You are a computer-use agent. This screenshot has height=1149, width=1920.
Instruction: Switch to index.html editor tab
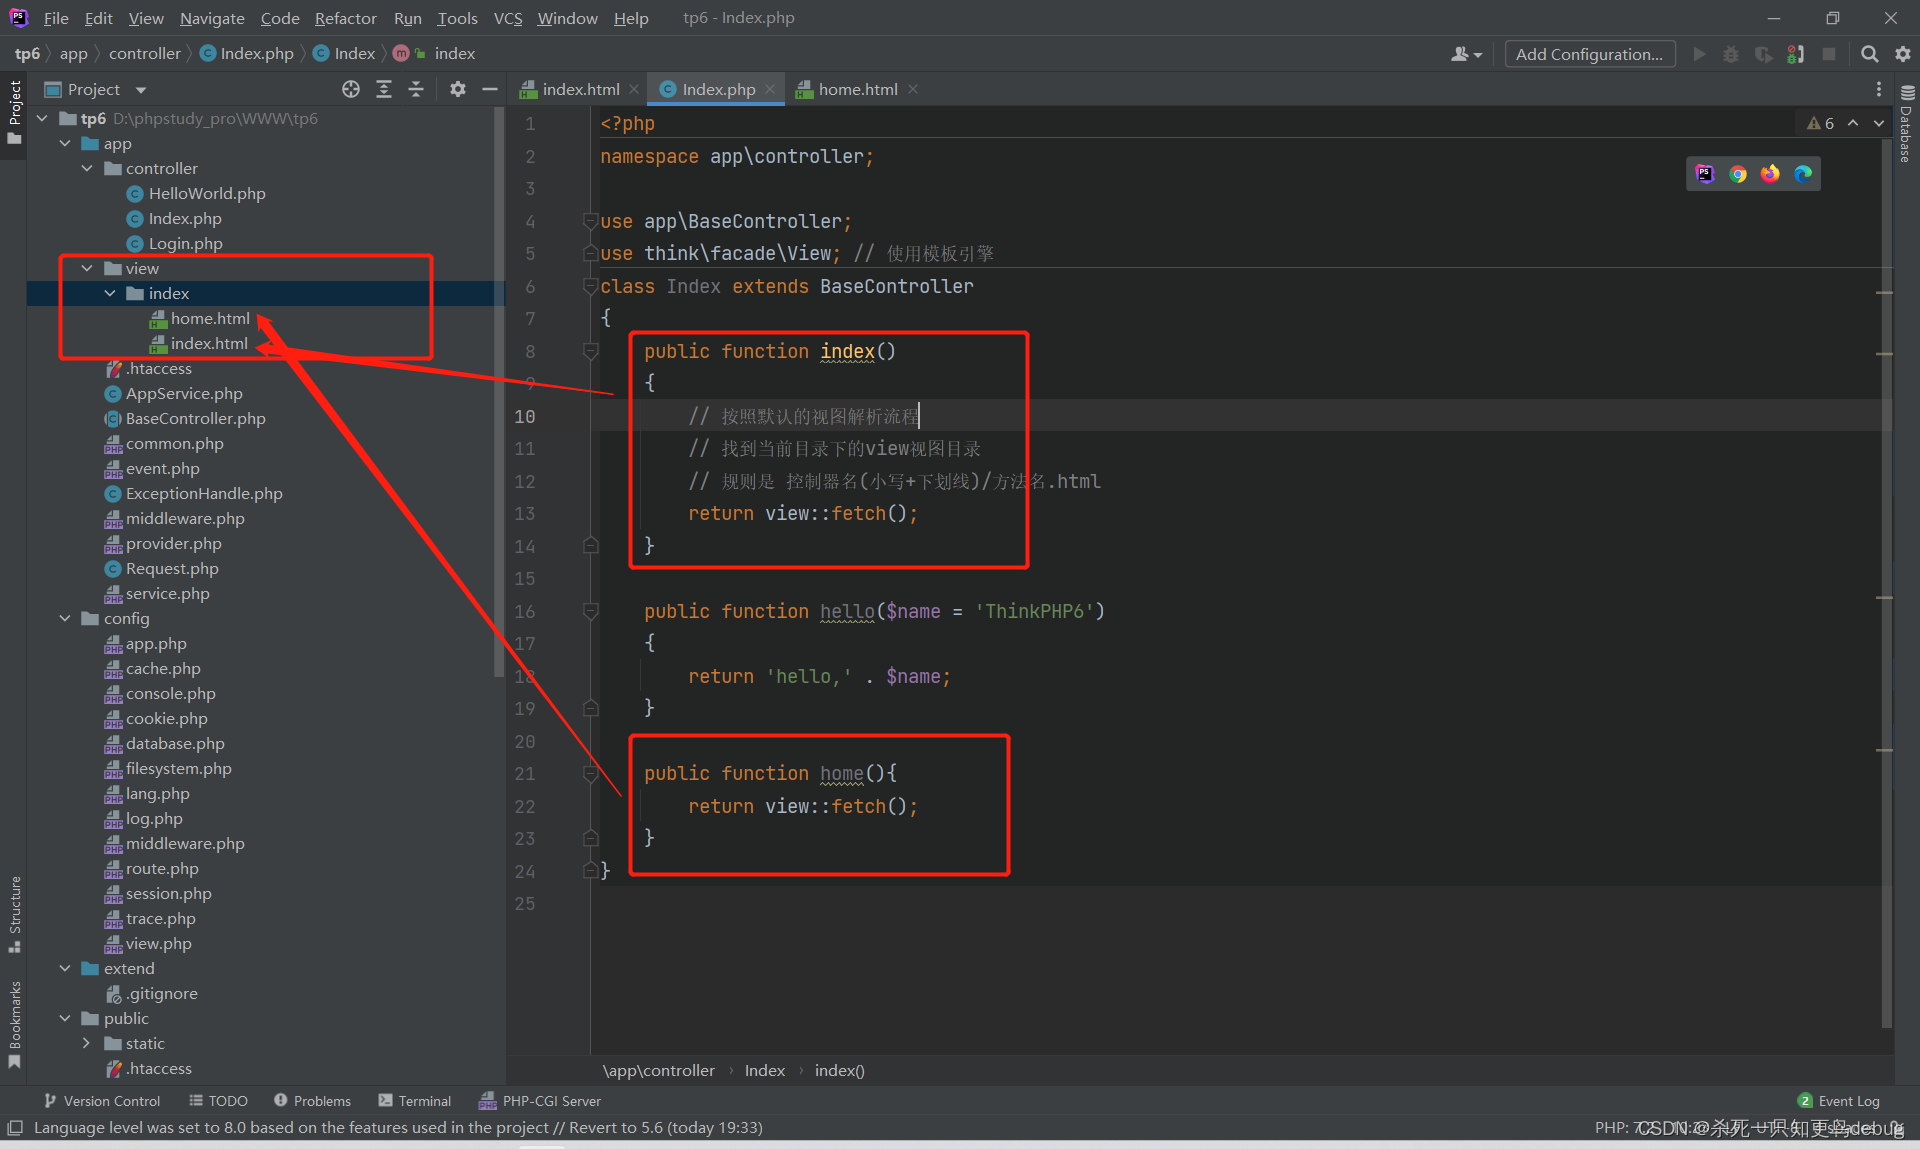[580, 89]
